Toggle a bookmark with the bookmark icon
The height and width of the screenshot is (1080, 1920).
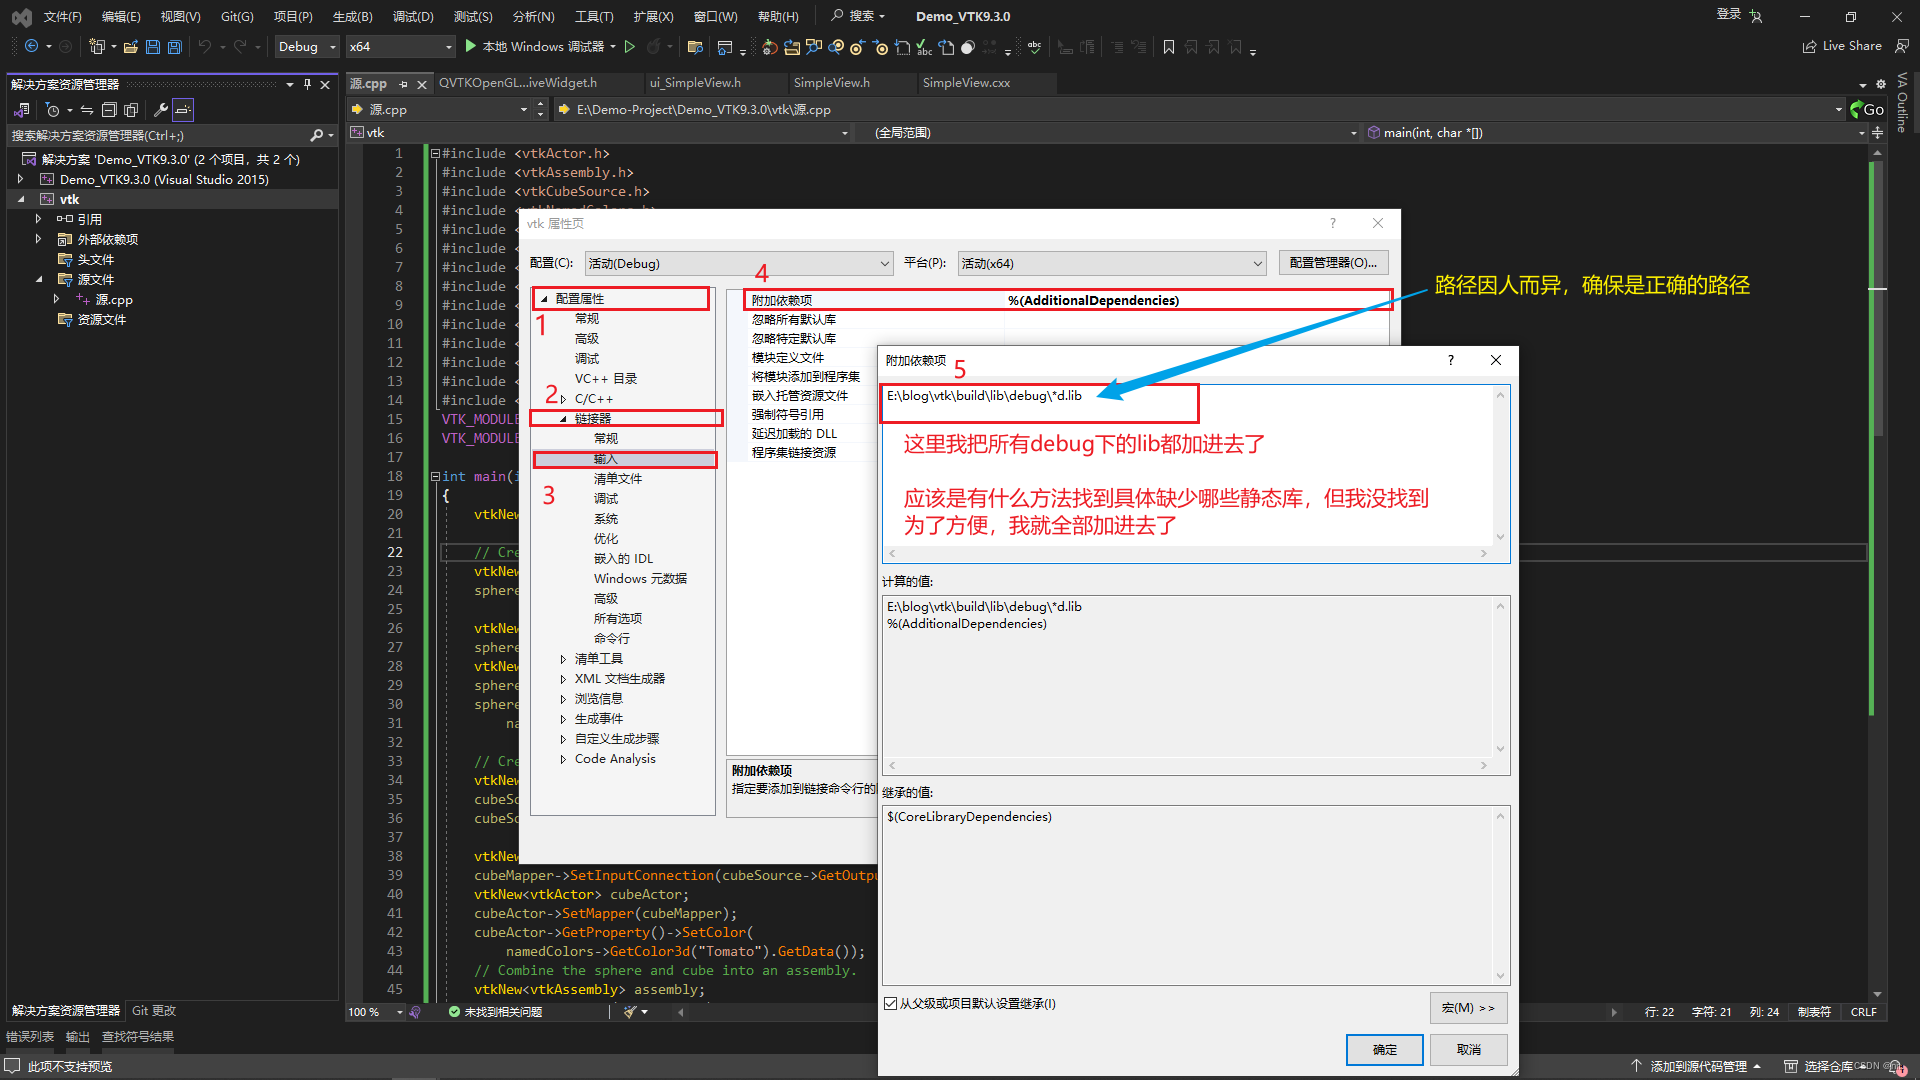[x=1169, y=46]
